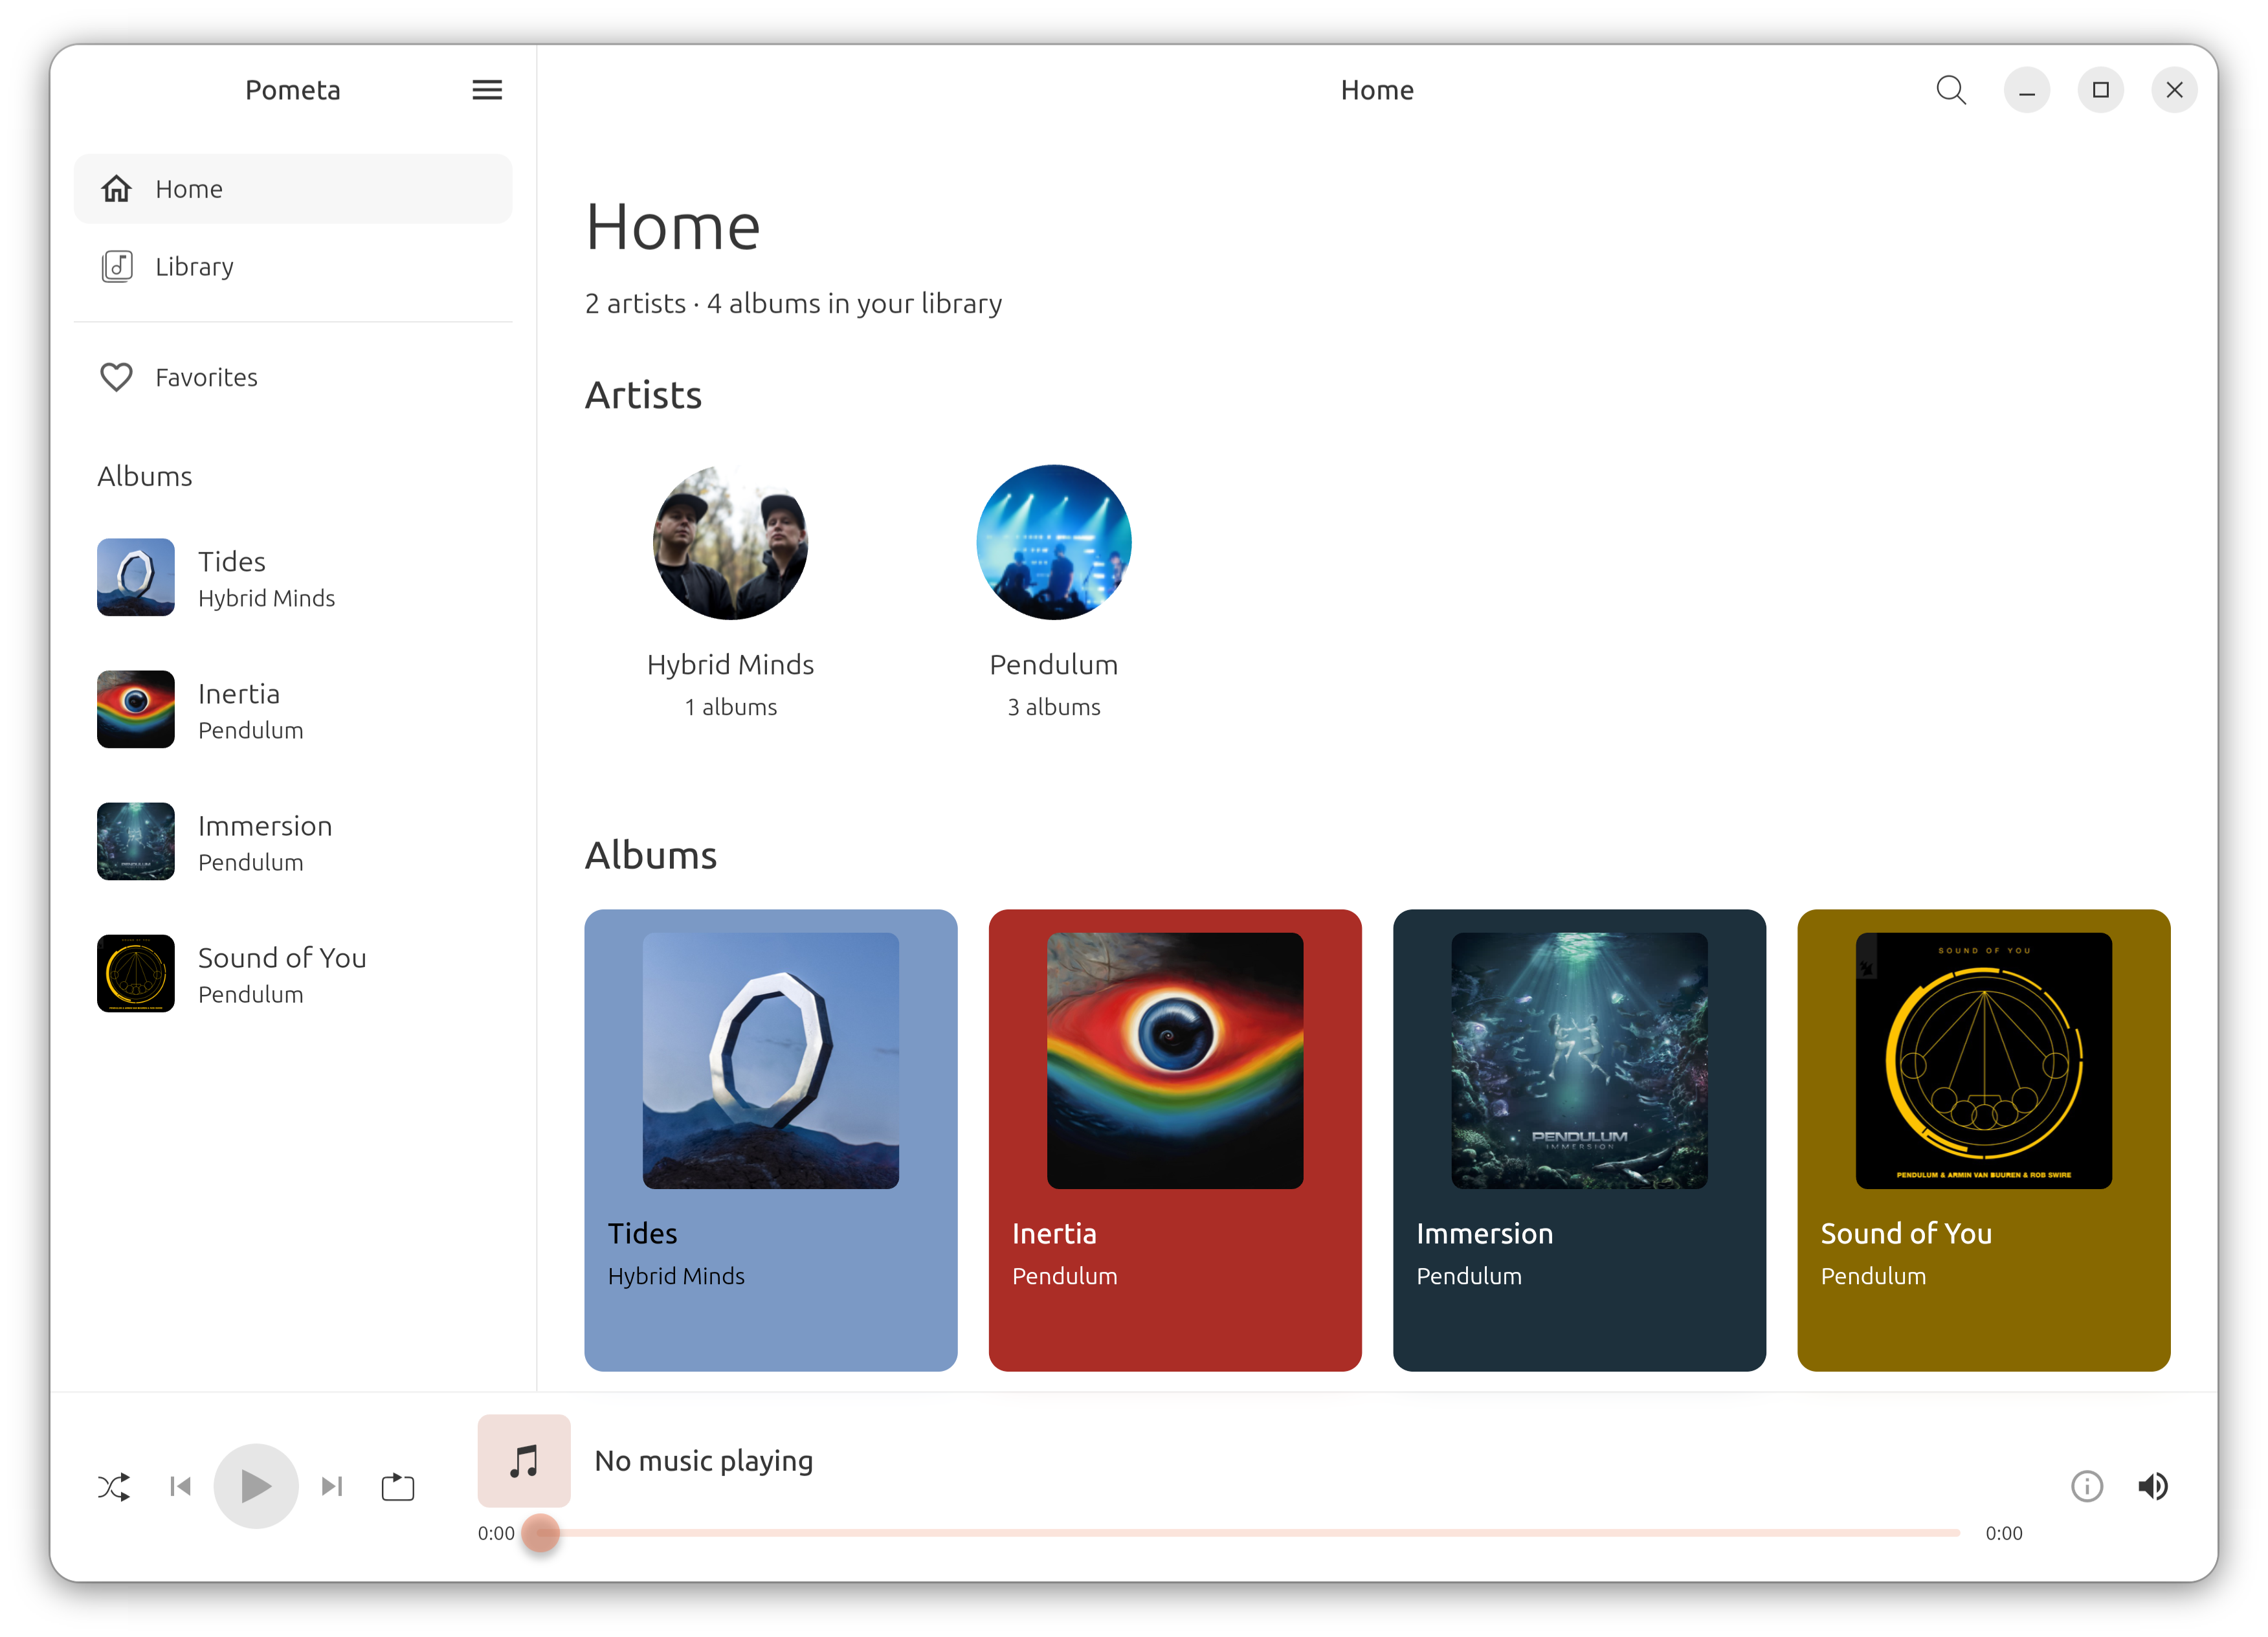The height and width of the screenshot is (1637, 2268).
Task: Go to Home in the sidebar
Action: pyautogui.click(x=293, y=189)
